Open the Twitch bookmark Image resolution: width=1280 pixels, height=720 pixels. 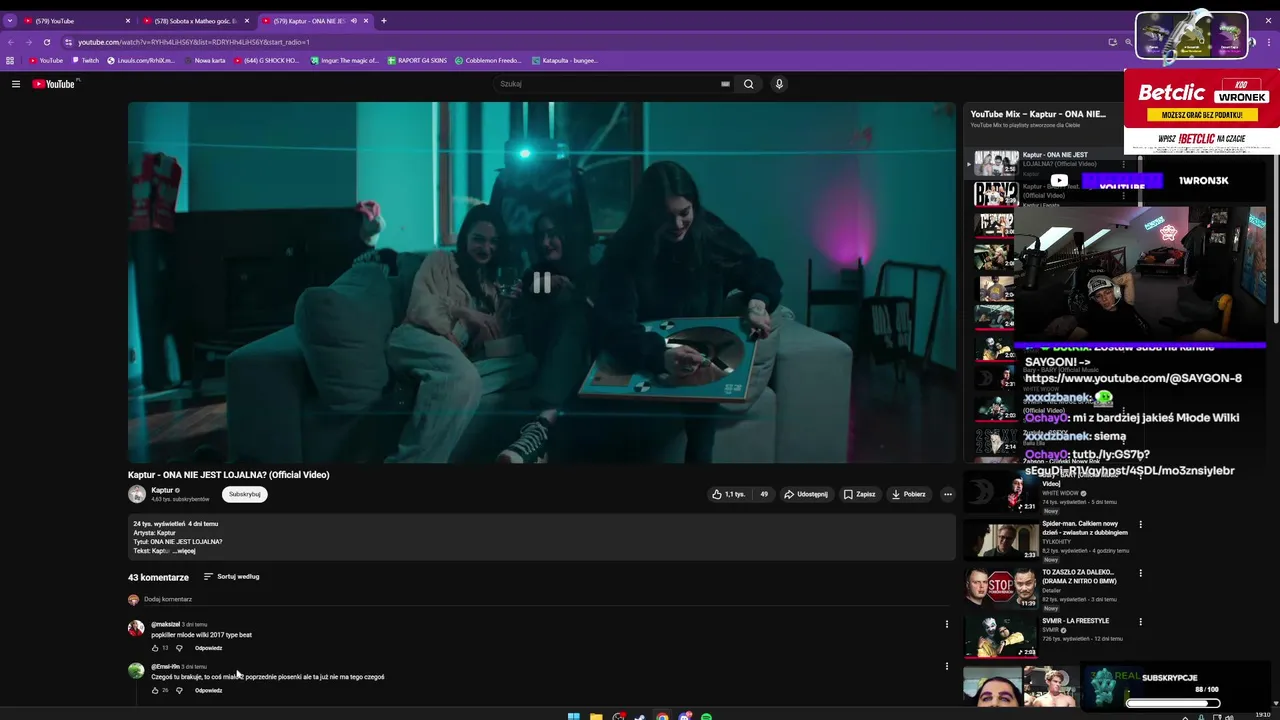pos(86,60)
